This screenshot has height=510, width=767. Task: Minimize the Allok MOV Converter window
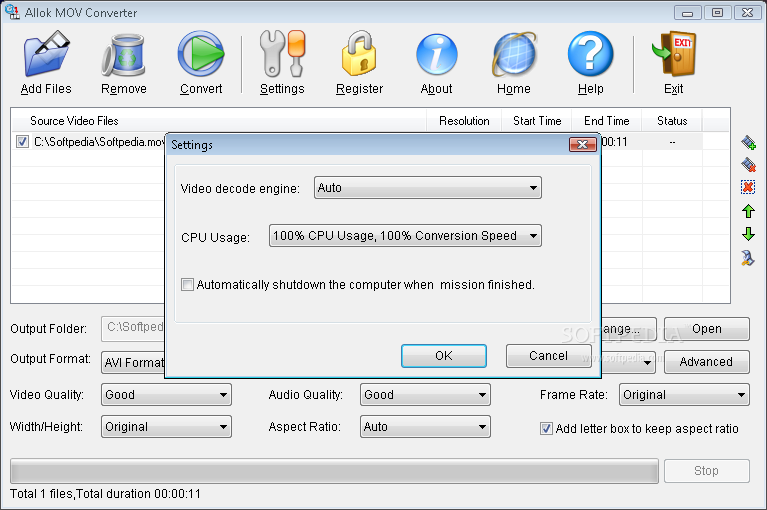pos(687,13)
